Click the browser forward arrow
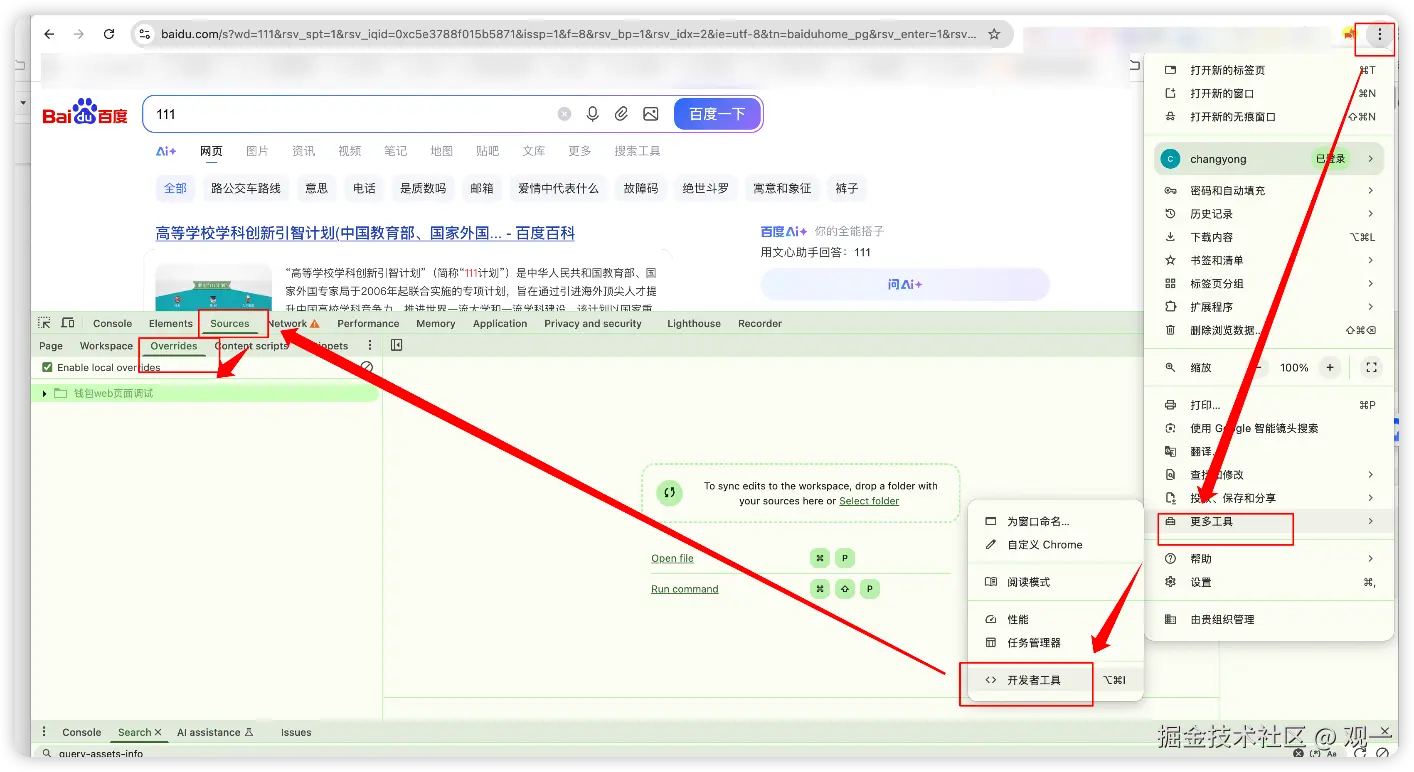The height and width of the screenshot is (772, 1414). tap(79, 34)
